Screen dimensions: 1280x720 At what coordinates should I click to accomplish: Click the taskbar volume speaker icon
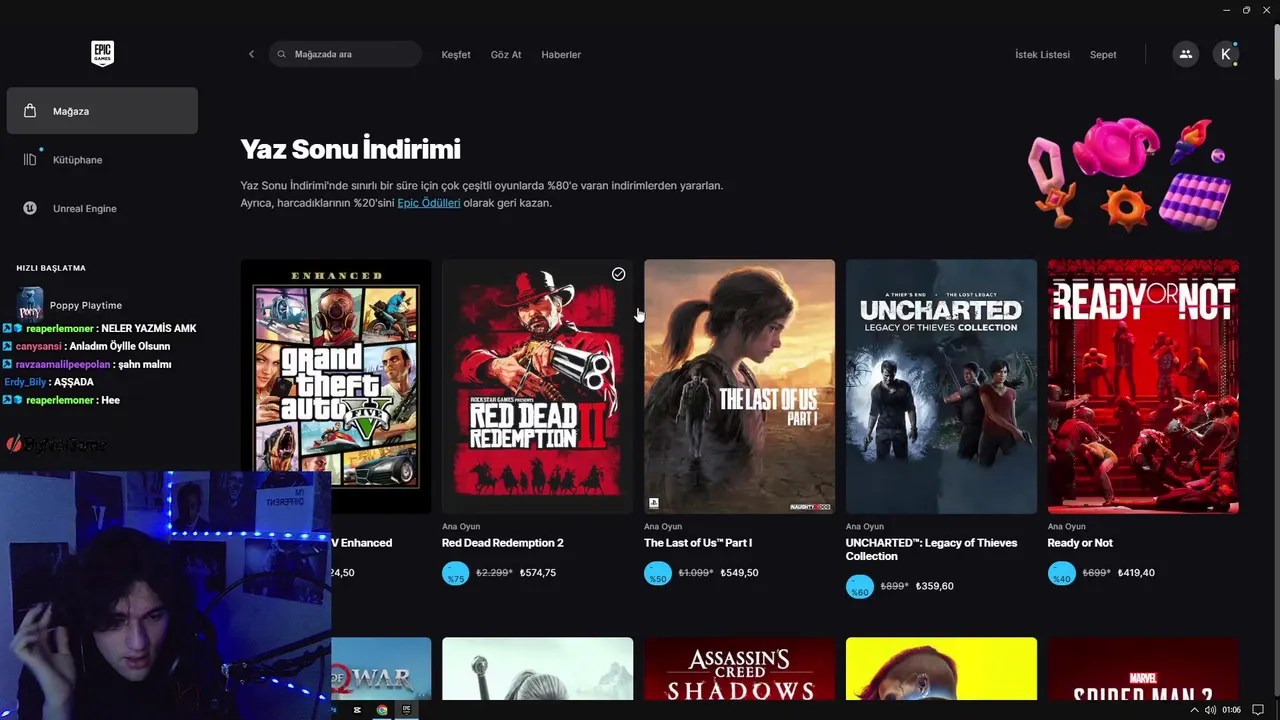[1211, 710]
